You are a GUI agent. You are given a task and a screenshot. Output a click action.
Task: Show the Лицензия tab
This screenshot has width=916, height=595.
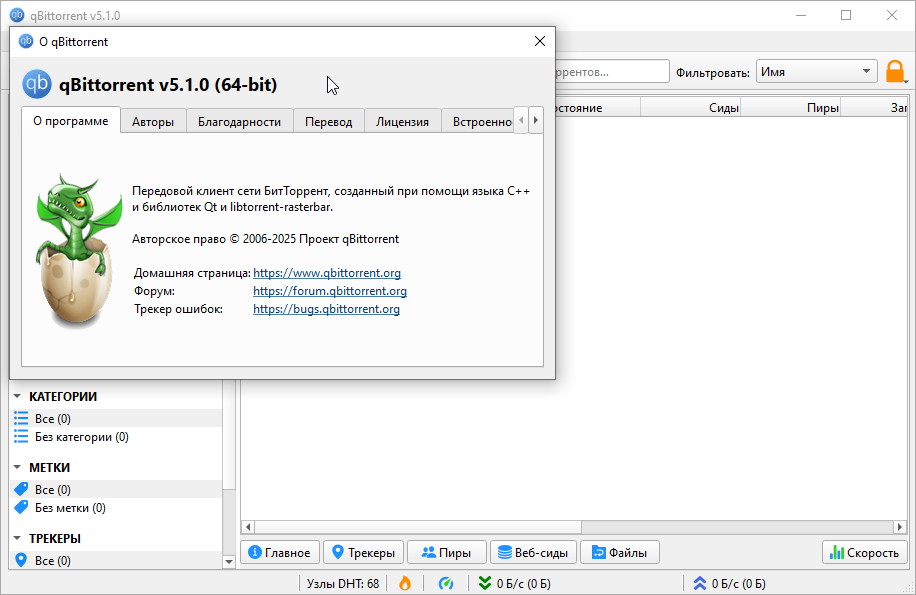click(x=403, y=121)
